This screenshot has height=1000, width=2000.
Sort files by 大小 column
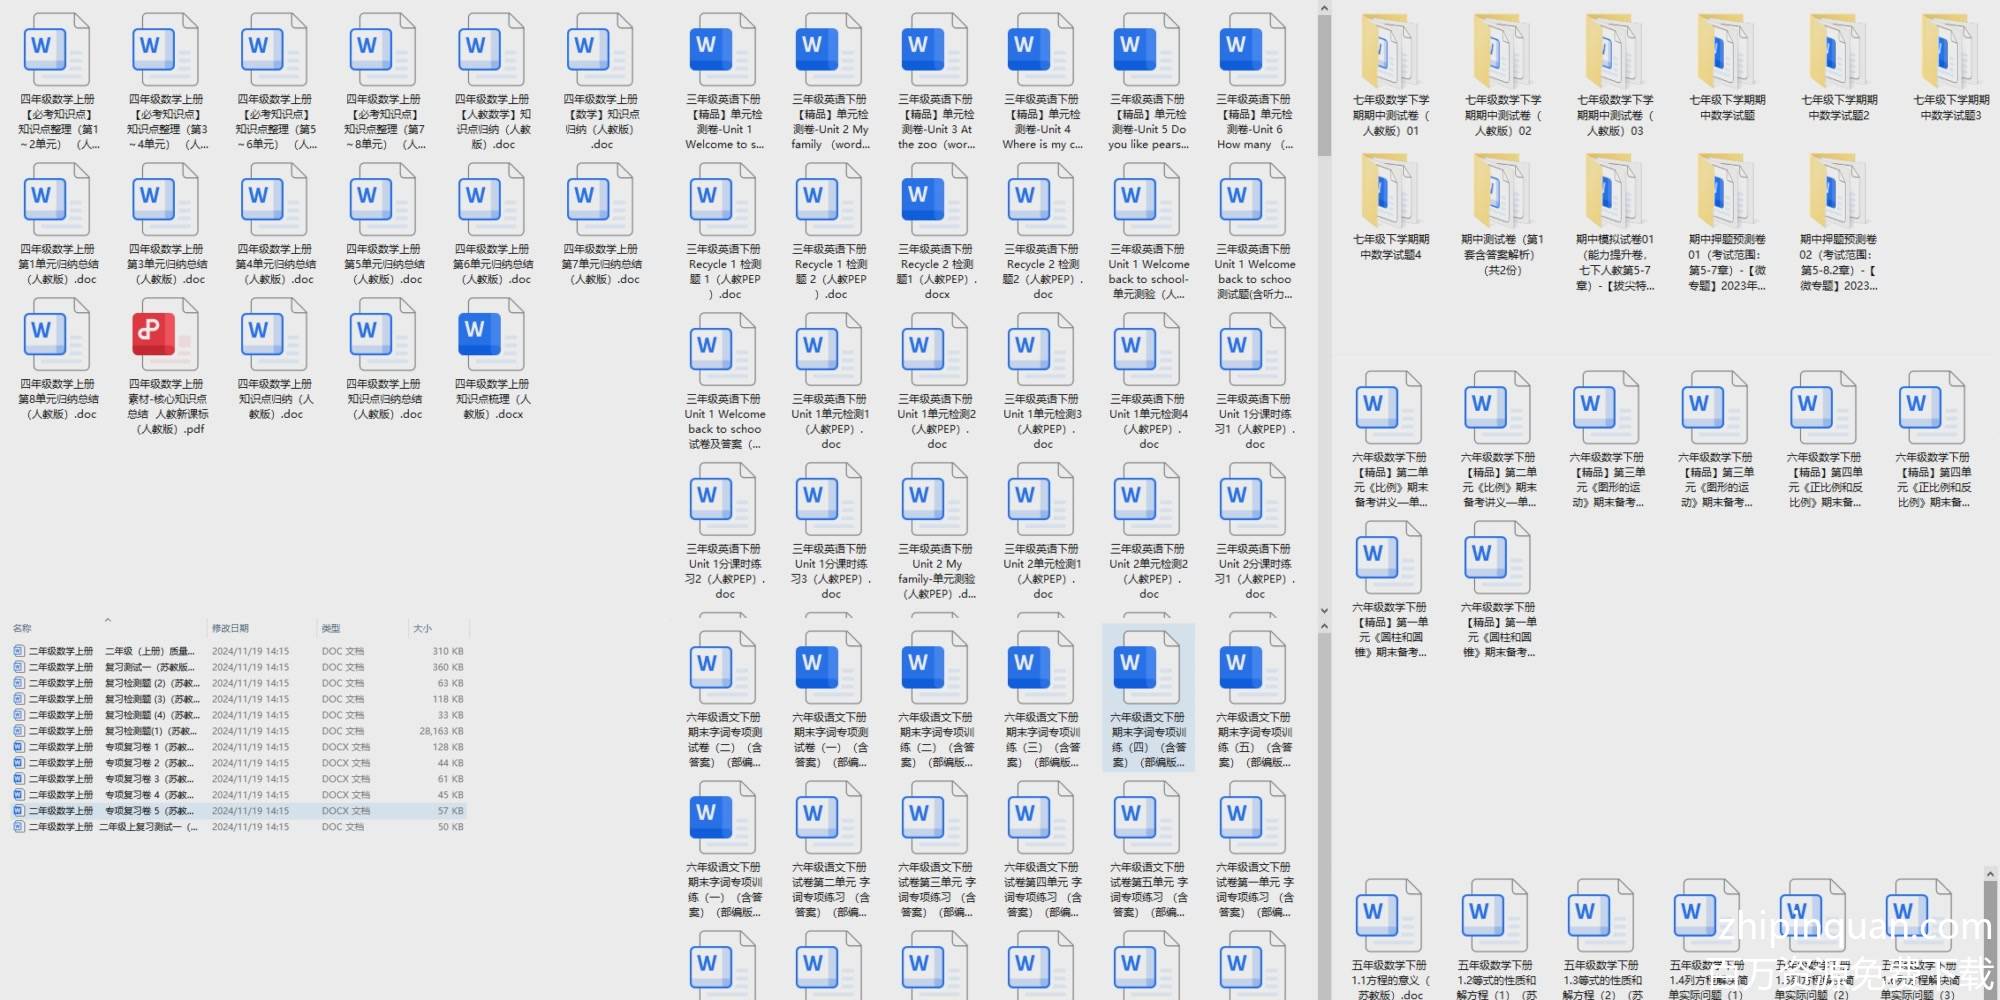pos(422,628)
